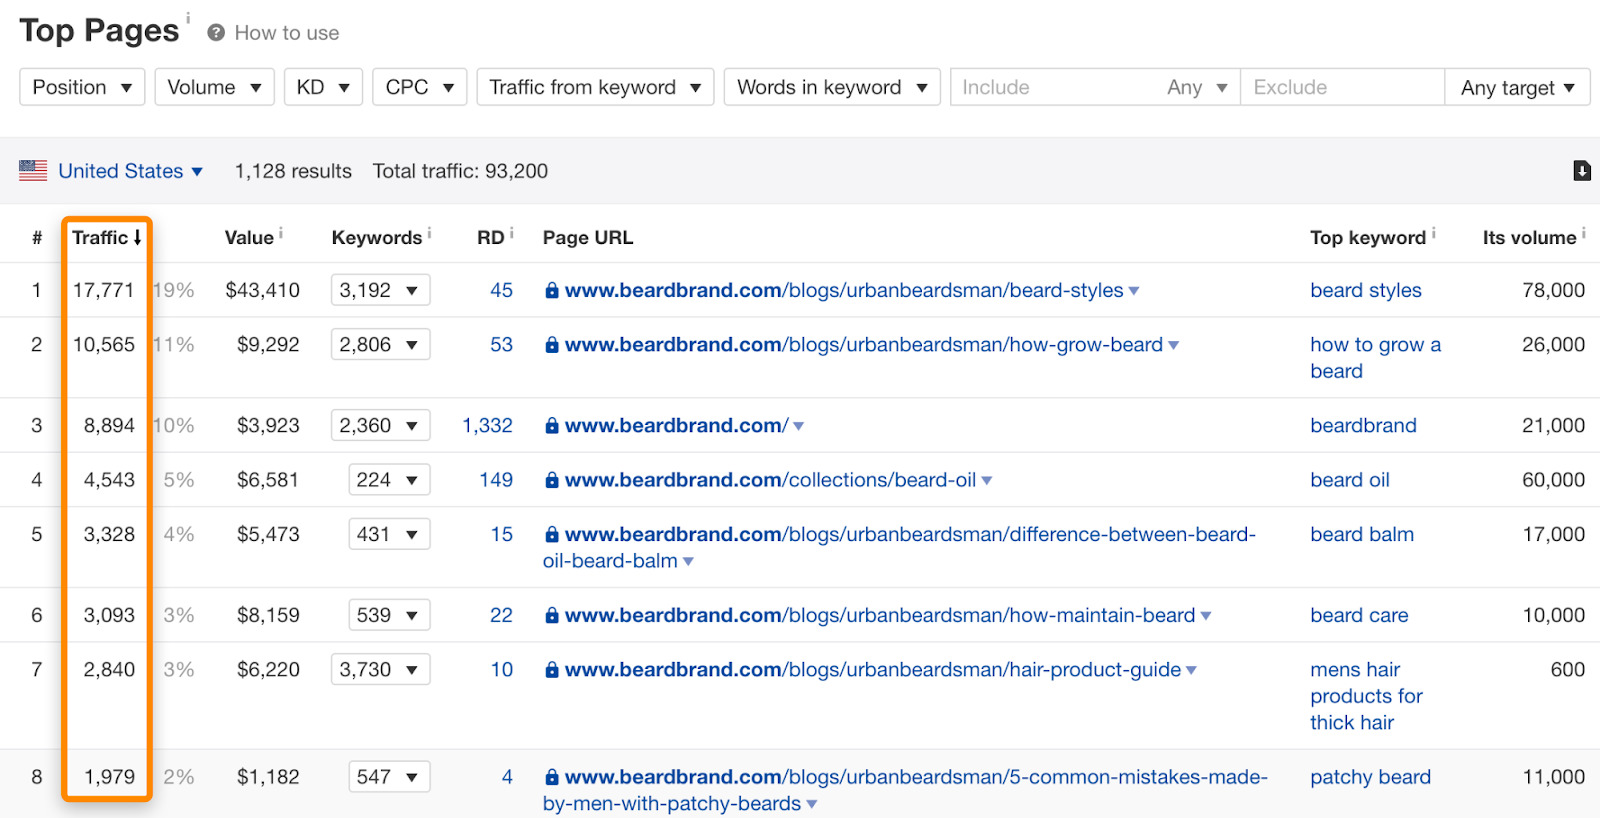
Task: Open caret menu beside beard-styles URL
Action: (x=1134, y=291)
